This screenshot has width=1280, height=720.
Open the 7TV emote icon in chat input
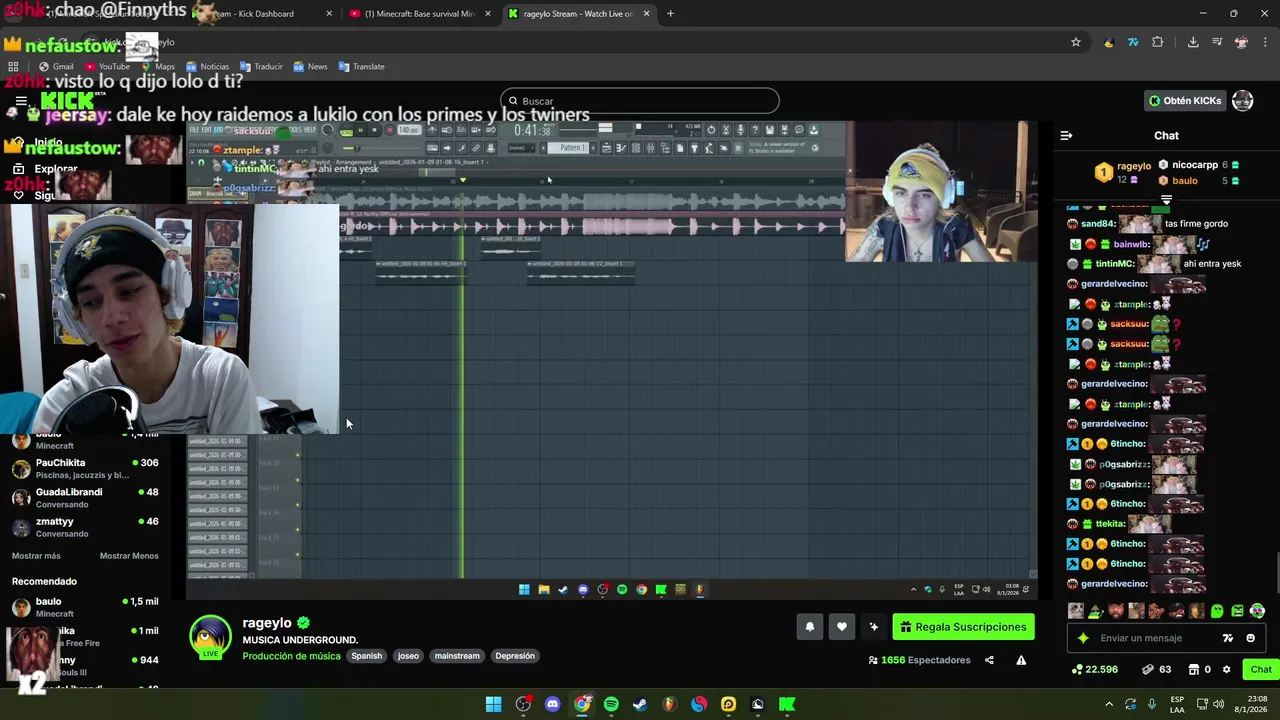[1228, 638]
